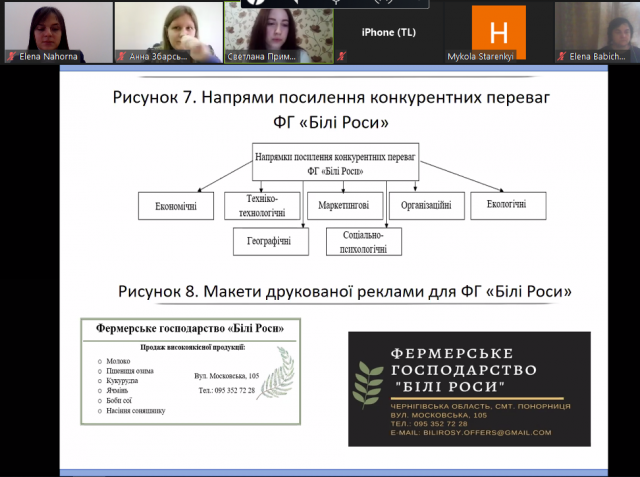Click the 'Ячмінь' list item
This screenshot has height=477, width=640.
coord(117,390)
